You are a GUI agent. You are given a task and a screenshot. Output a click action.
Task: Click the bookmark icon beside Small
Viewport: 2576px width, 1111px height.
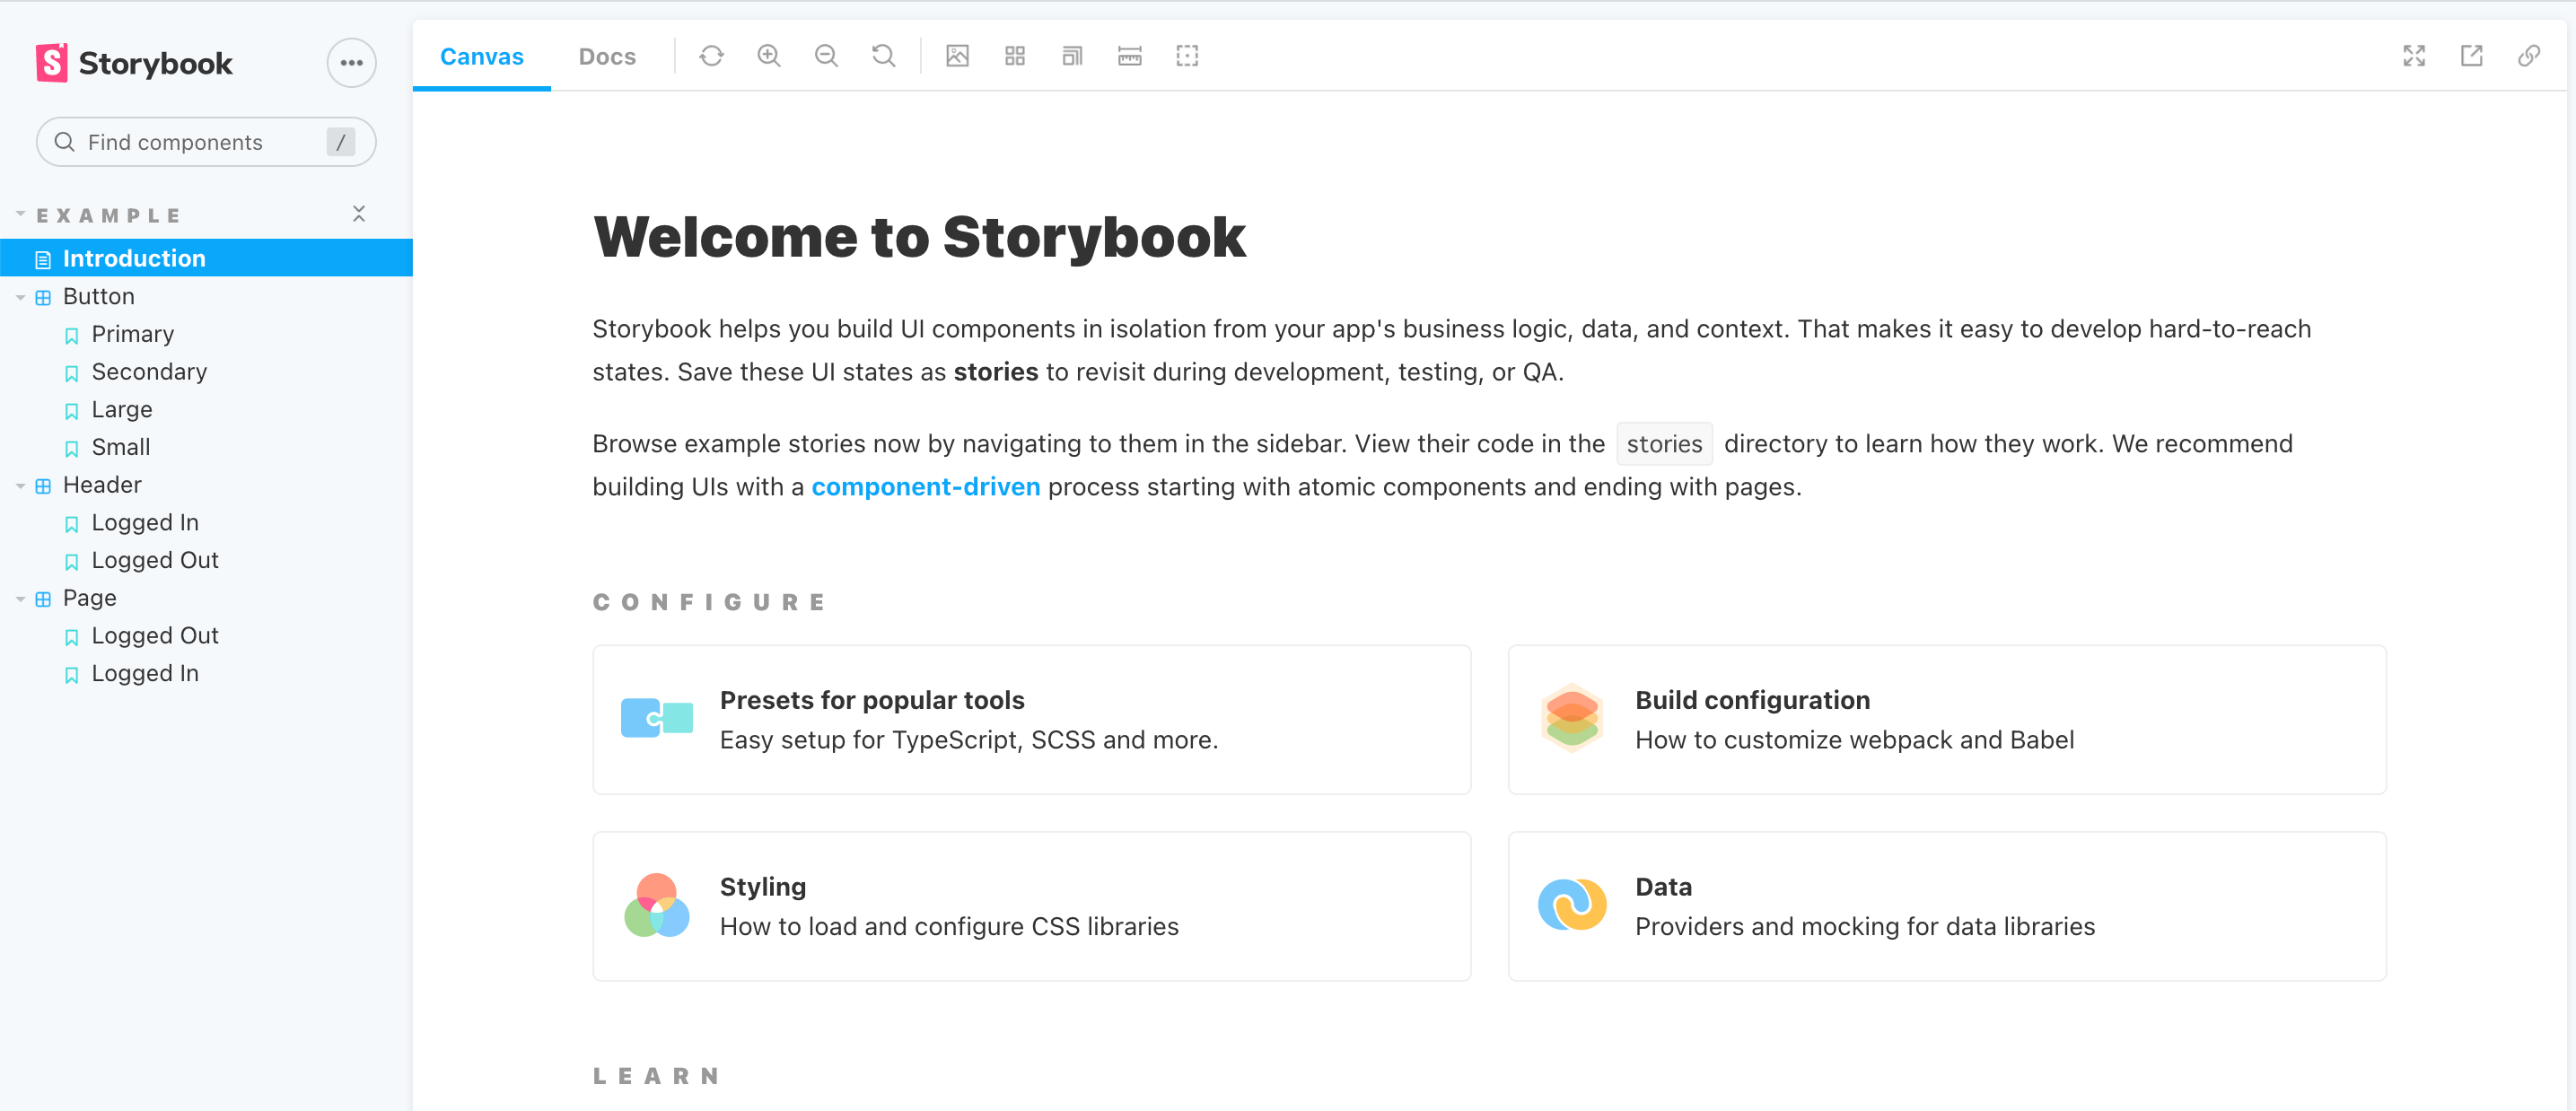click(71, 449)
